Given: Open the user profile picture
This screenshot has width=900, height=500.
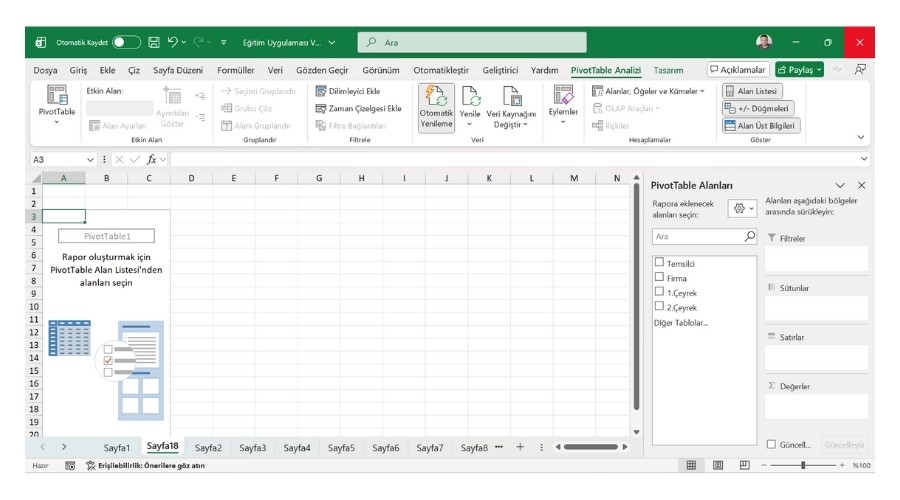Looking at the screenshot, I should 764,42.
